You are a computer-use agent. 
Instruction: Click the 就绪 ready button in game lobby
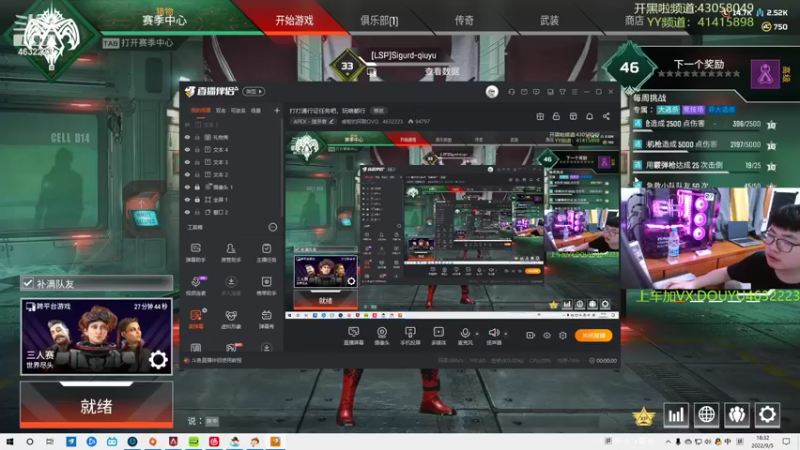(96, 405)
